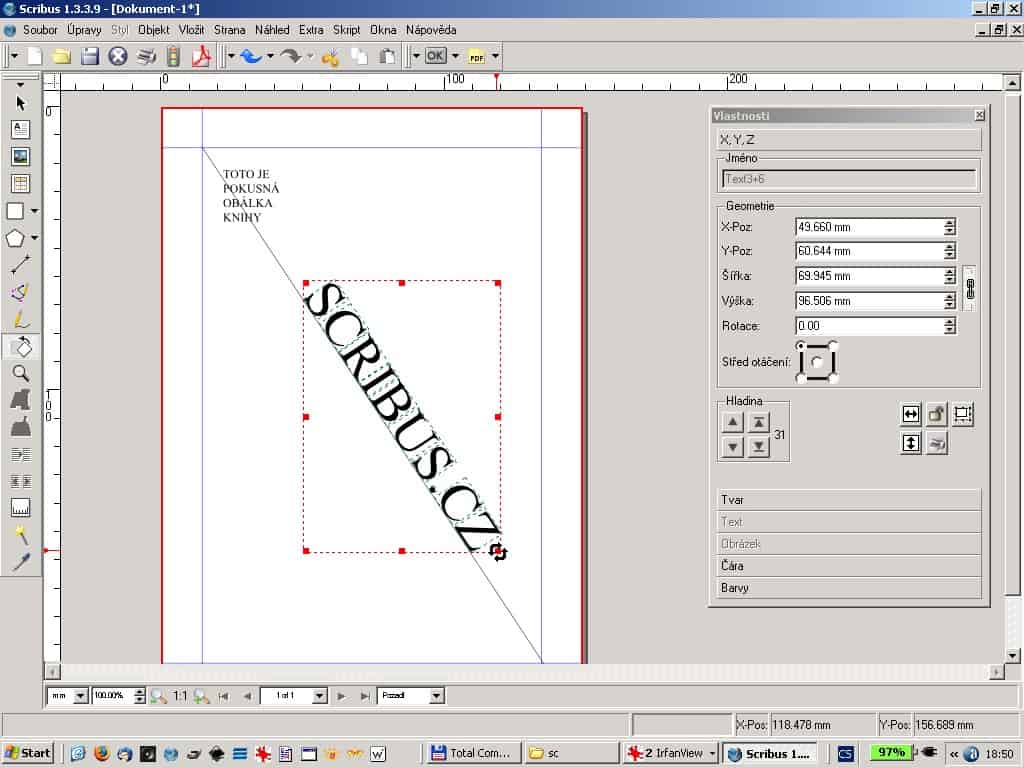Export as PDF with the red Acrobat icon
1024x768 pixels.
click(x=201, y=57)
